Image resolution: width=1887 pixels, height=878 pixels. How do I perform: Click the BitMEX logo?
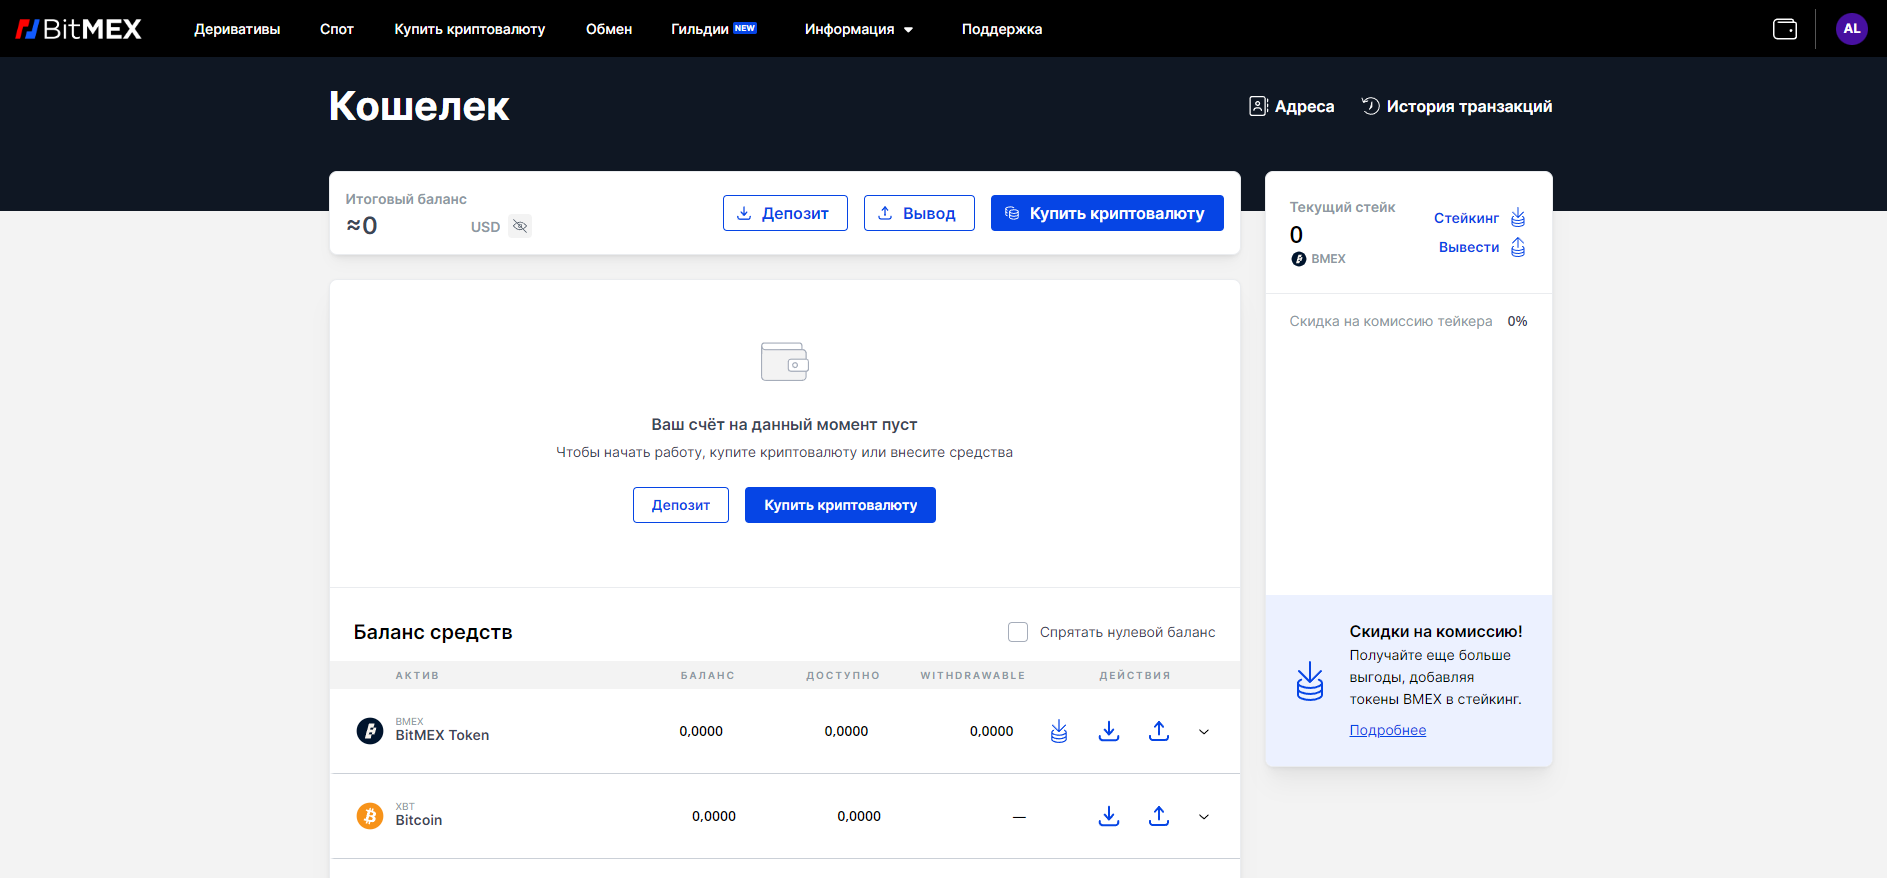coord(78,29)
